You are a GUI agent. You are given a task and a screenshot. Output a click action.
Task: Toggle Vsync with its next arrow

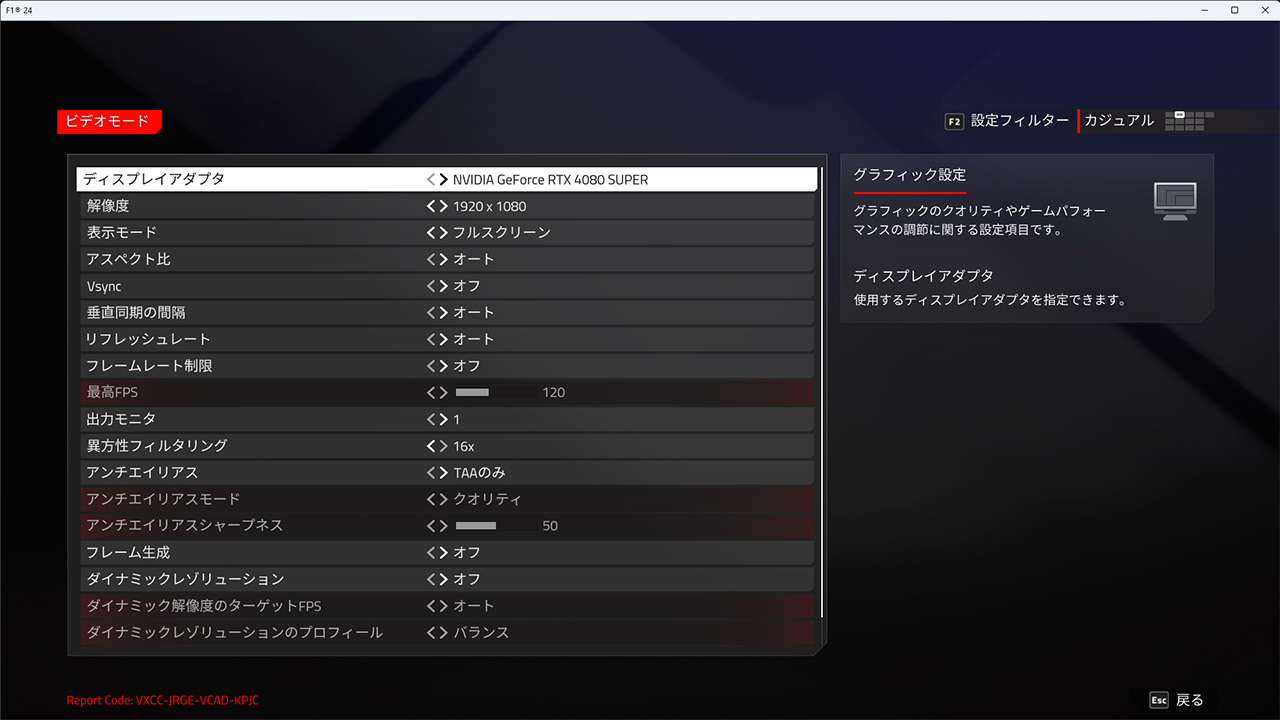(x=443, y=286)
